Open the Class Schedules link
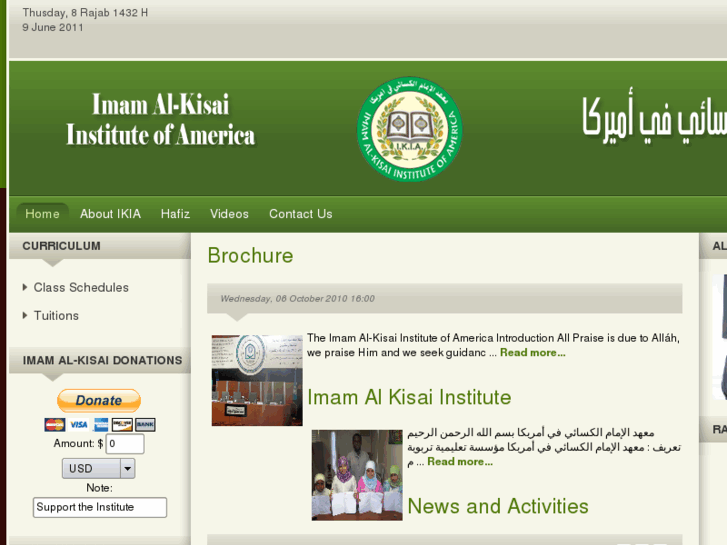 [81, 288]
